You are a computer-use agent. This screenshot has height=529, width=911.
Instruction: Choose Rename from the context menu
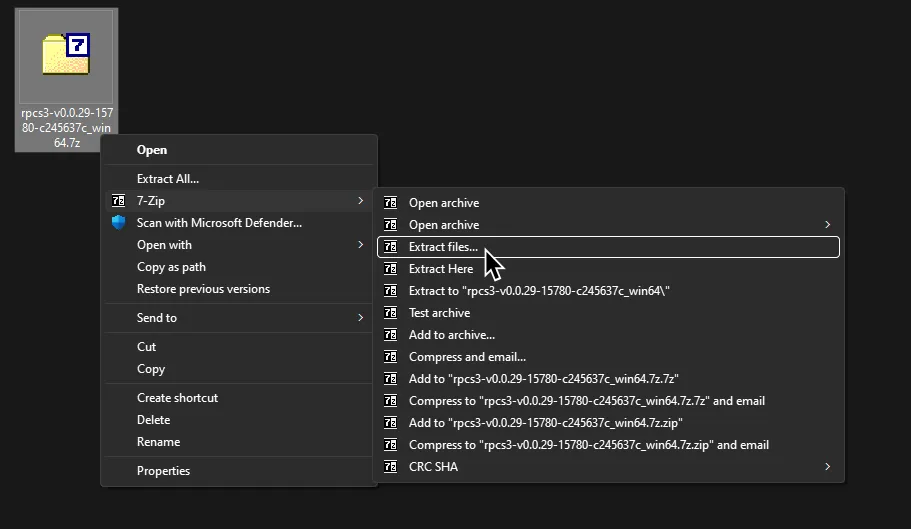pyautogui.click(x=238, y=442)
